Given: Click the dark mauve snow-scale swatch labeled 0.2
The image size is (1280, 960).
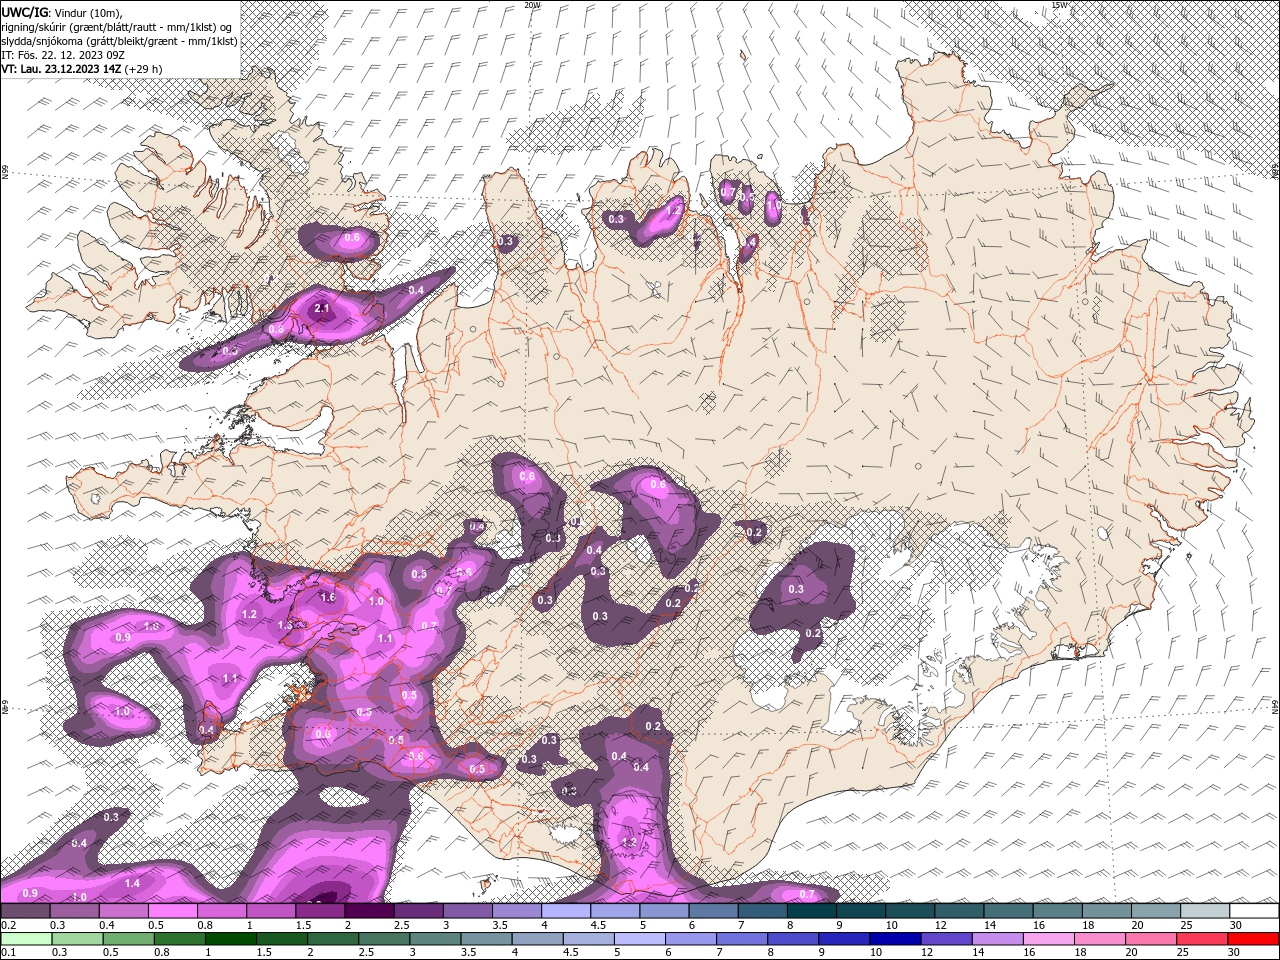Looking at the screenshot, I should point(25,911).
